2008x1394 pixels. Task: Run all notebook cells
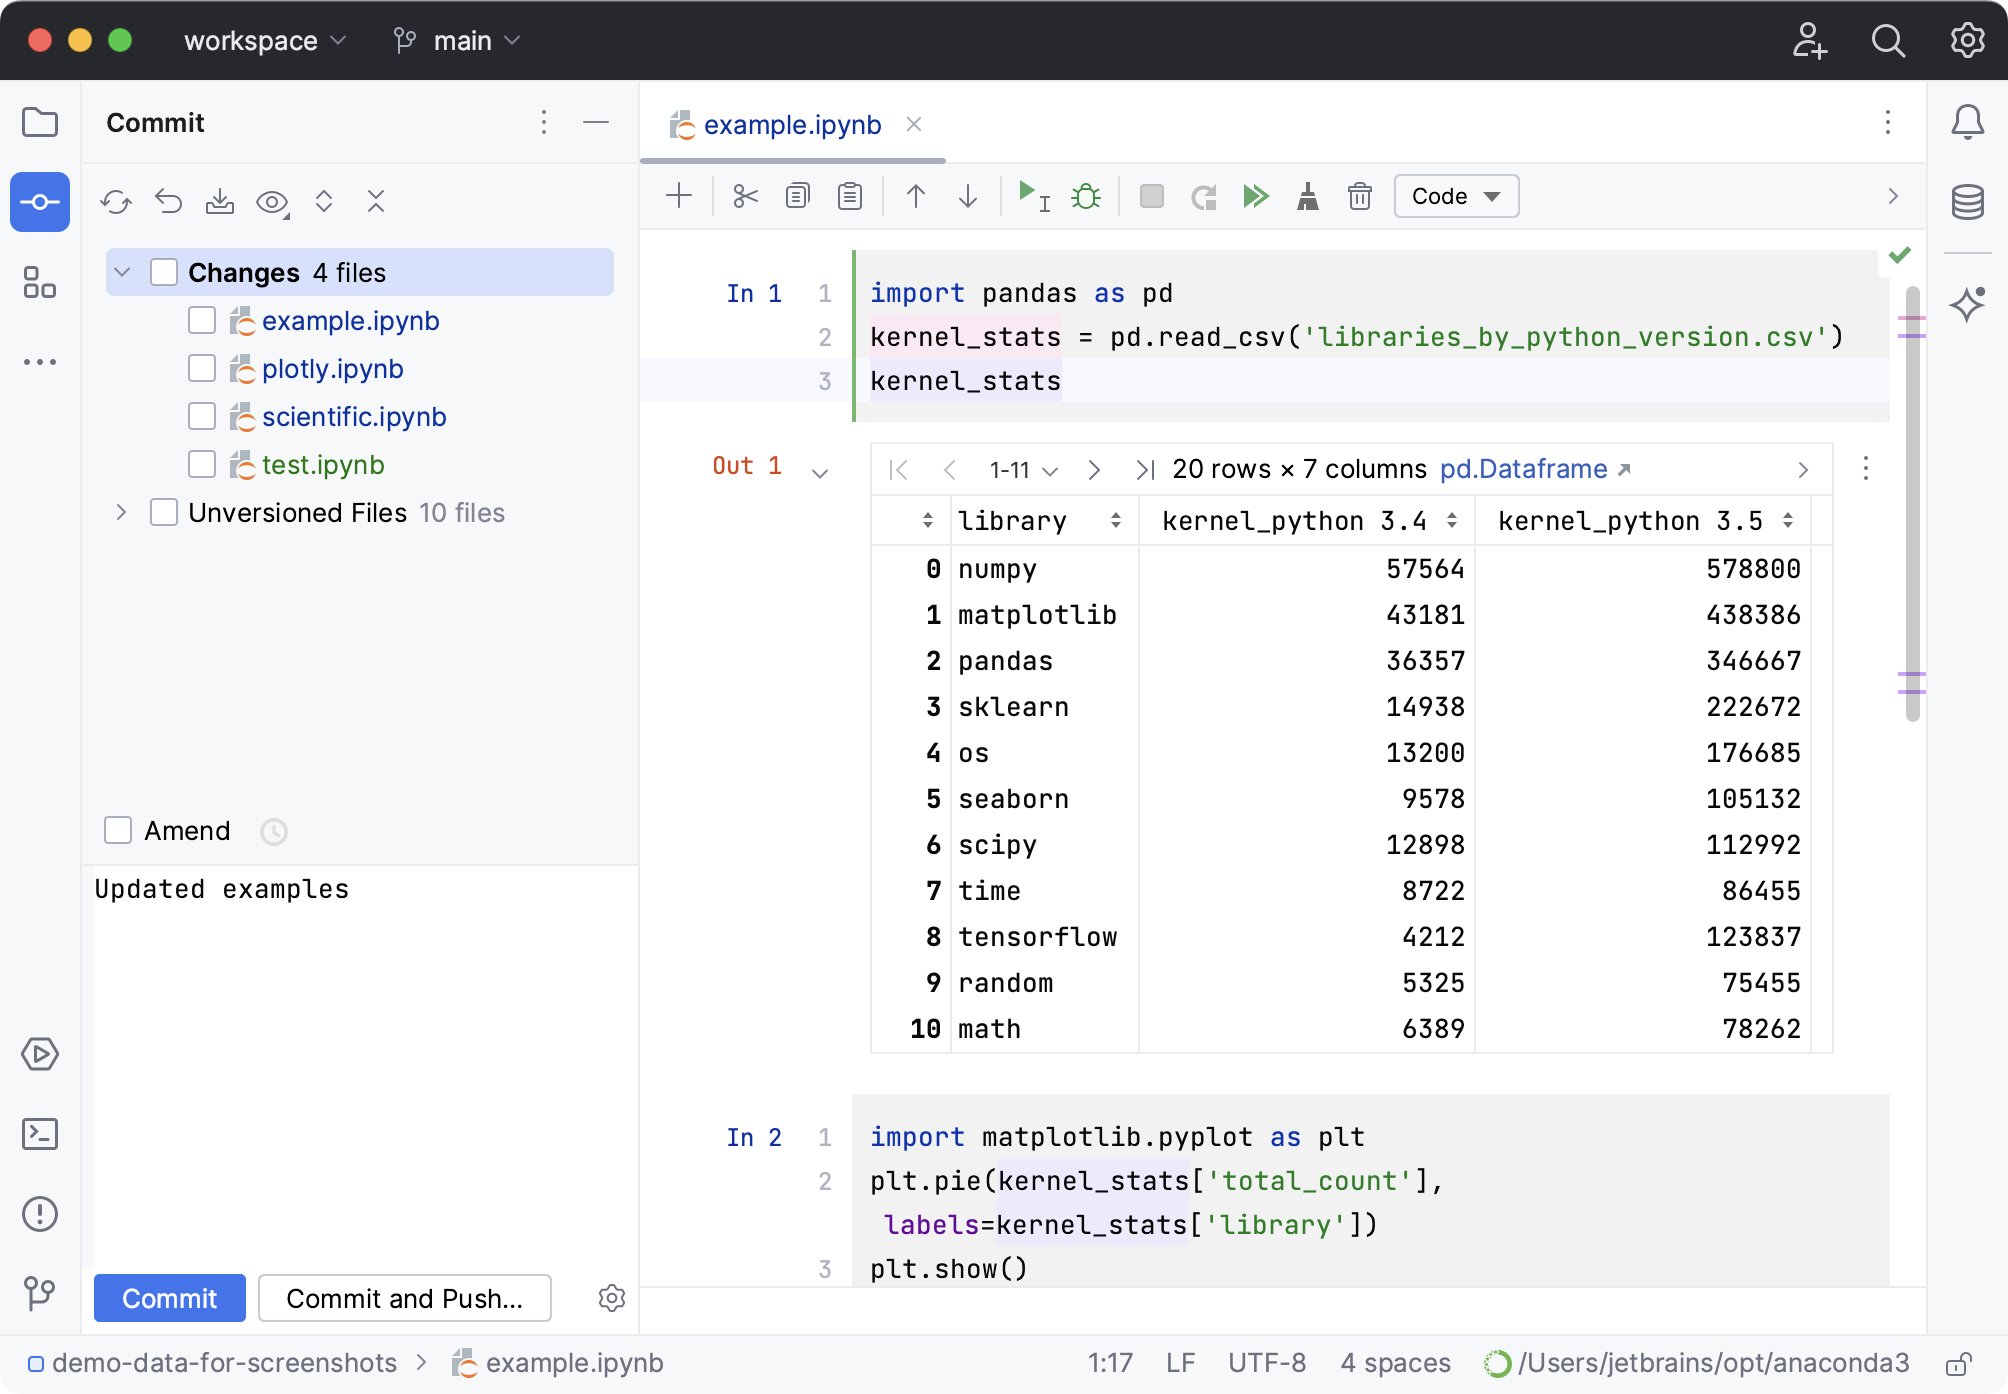(1256, 196)
